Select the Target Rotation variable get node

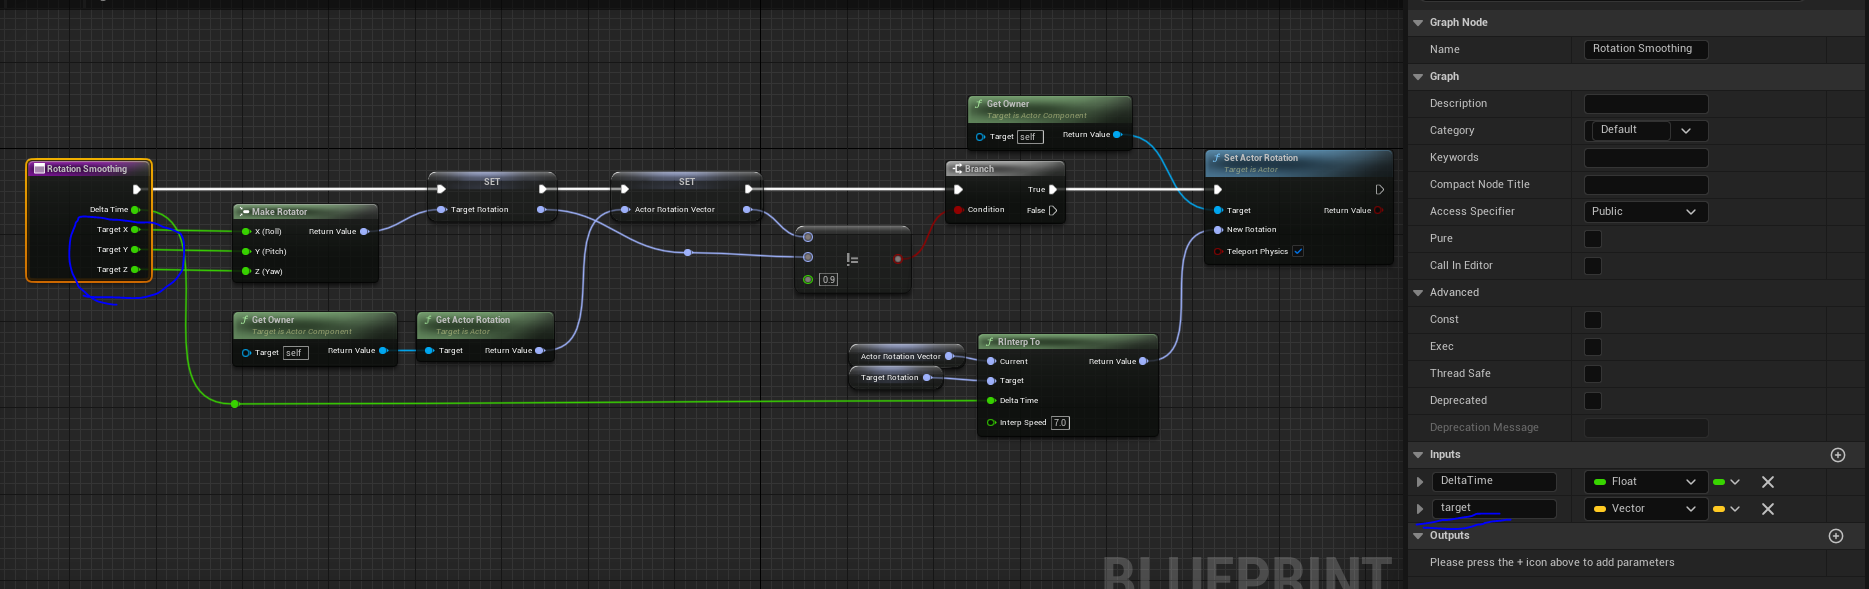pos(895,378)
